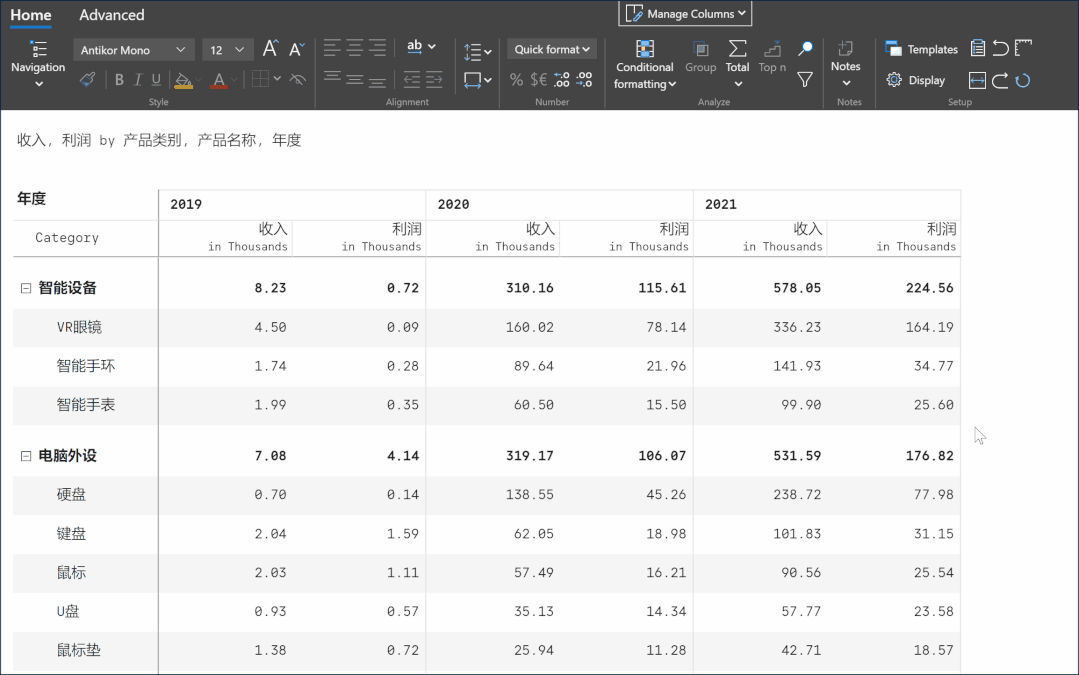Toggle italic formatting
1079x675 pixels.
point(138,80)
